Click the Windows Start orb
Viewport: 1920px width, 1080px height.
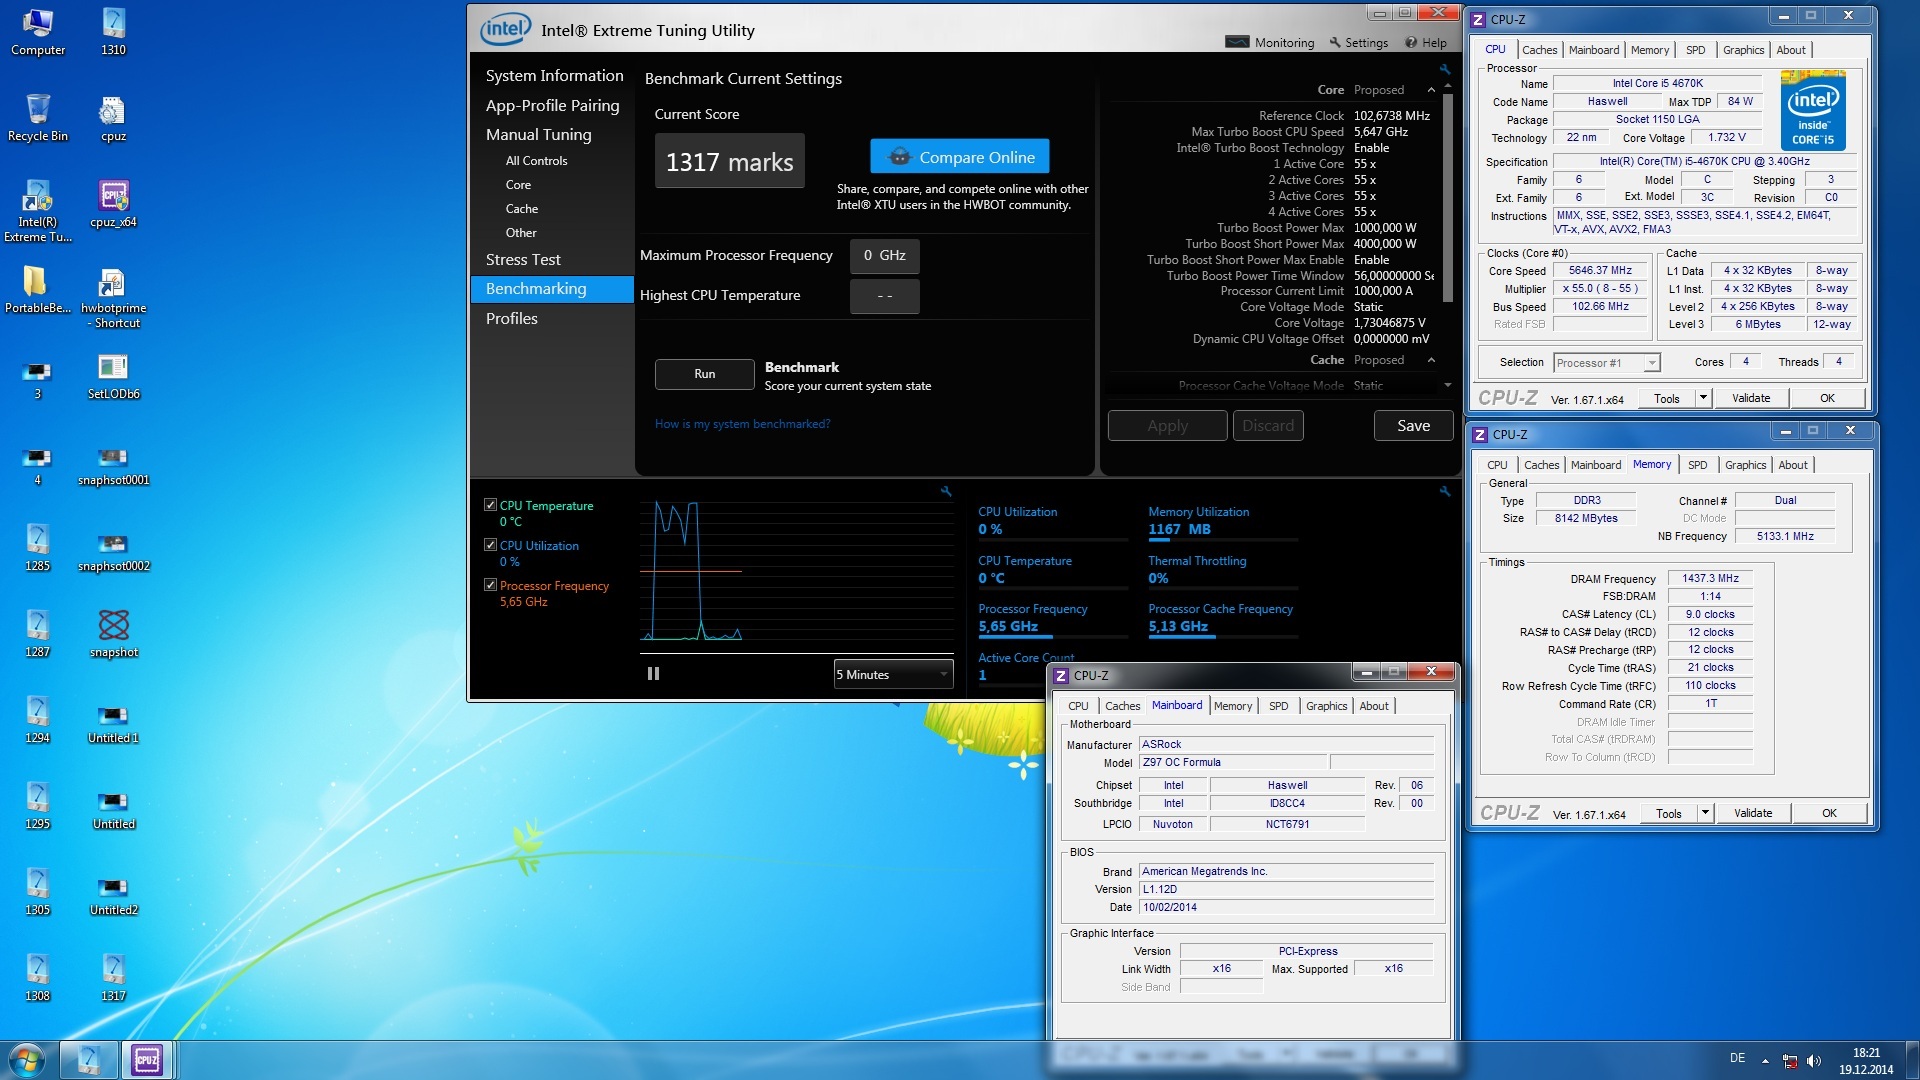click(27, 1060)
